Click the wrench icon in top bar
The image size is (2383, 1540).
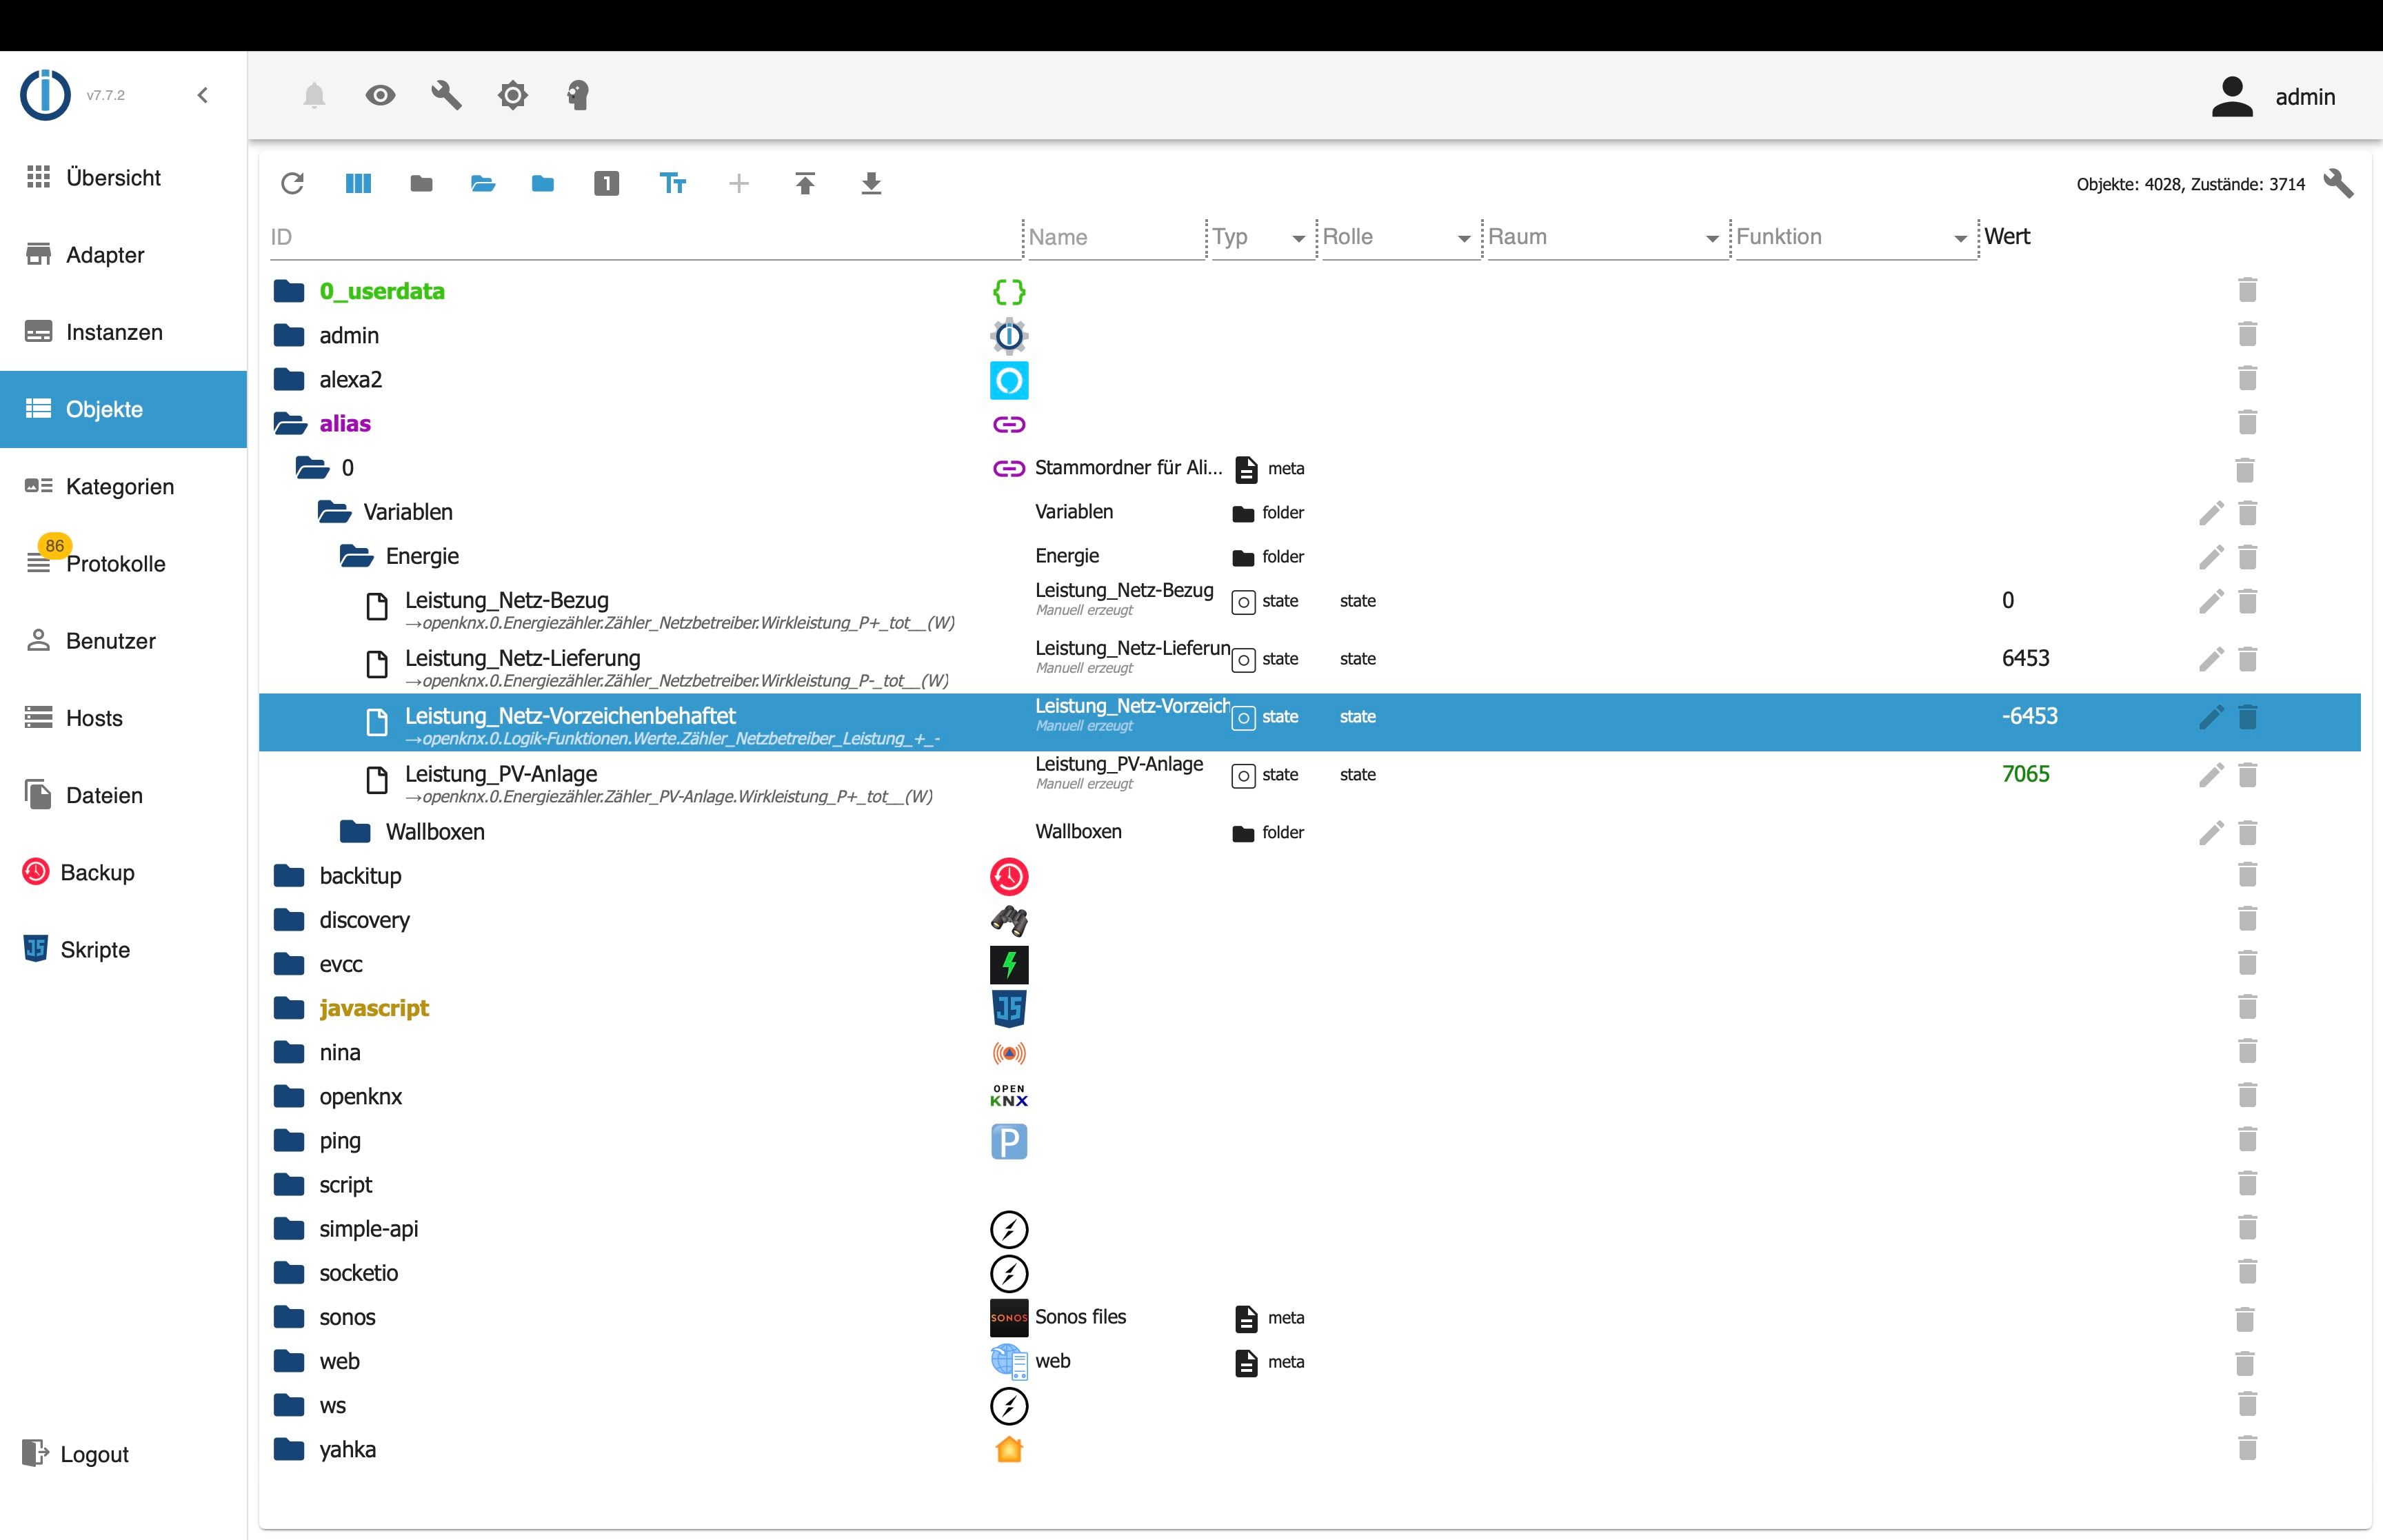click(x=446, y=96)
